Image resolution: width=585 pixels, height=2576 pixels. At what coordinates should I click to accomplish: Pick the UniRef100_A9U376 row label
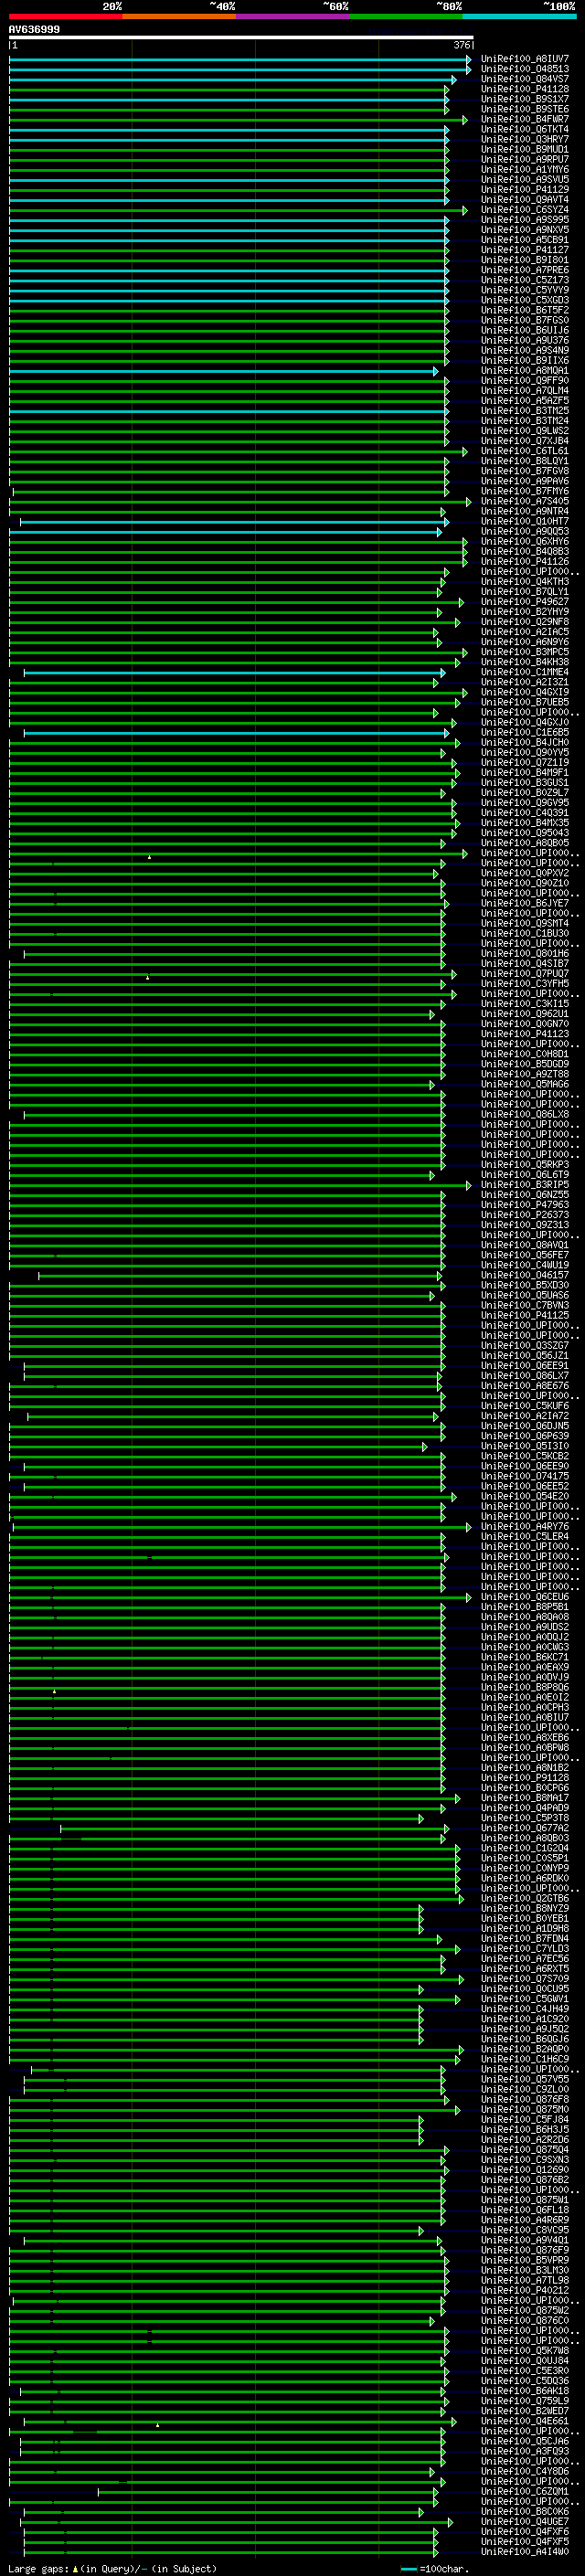[525, 340]
